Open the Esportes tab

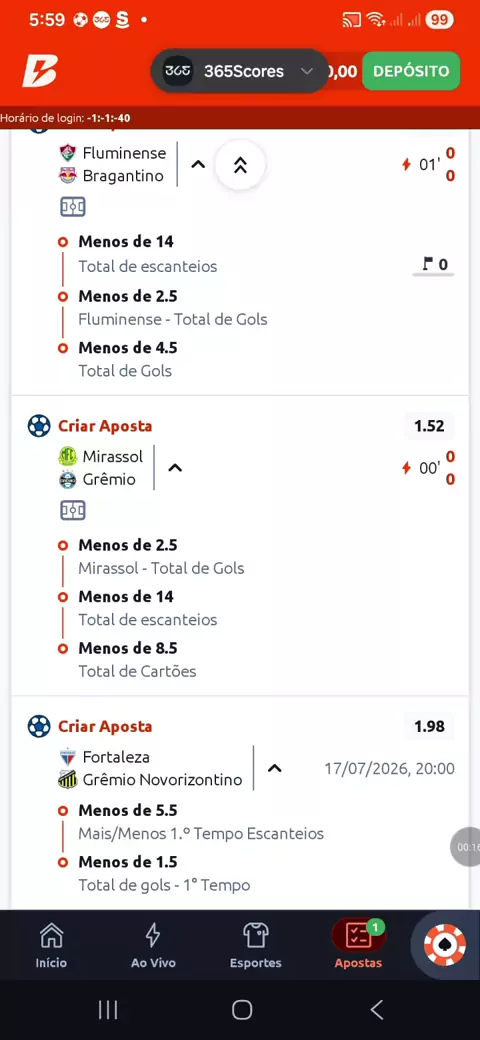[x=255, y=946]
